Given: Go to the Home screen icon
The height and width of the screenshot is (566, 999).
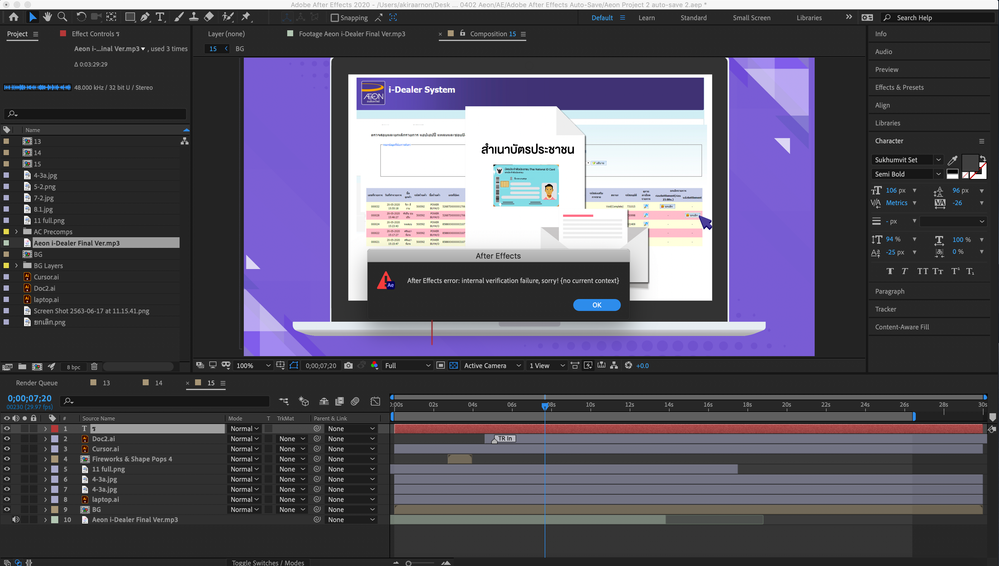Looking at the screenshot, I should pyautogui.click(x=13, y=17).
